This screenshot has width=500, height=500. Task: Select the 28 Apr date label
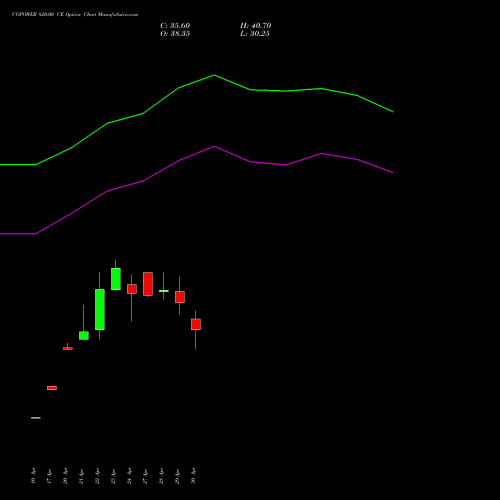(x=161, y=476)
